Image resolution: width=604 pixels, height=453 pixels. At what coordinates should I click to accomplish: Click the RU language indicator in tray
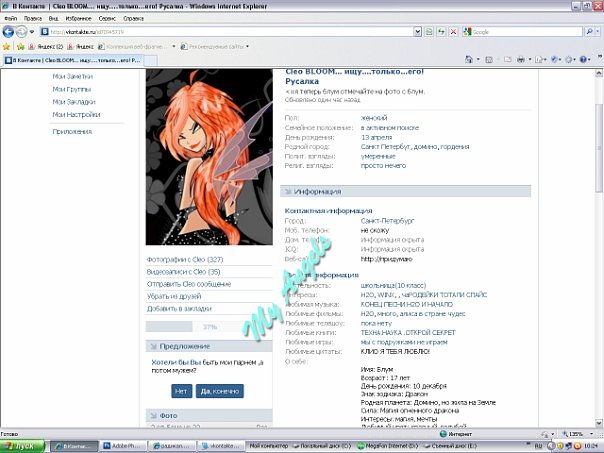click(539, 446)
